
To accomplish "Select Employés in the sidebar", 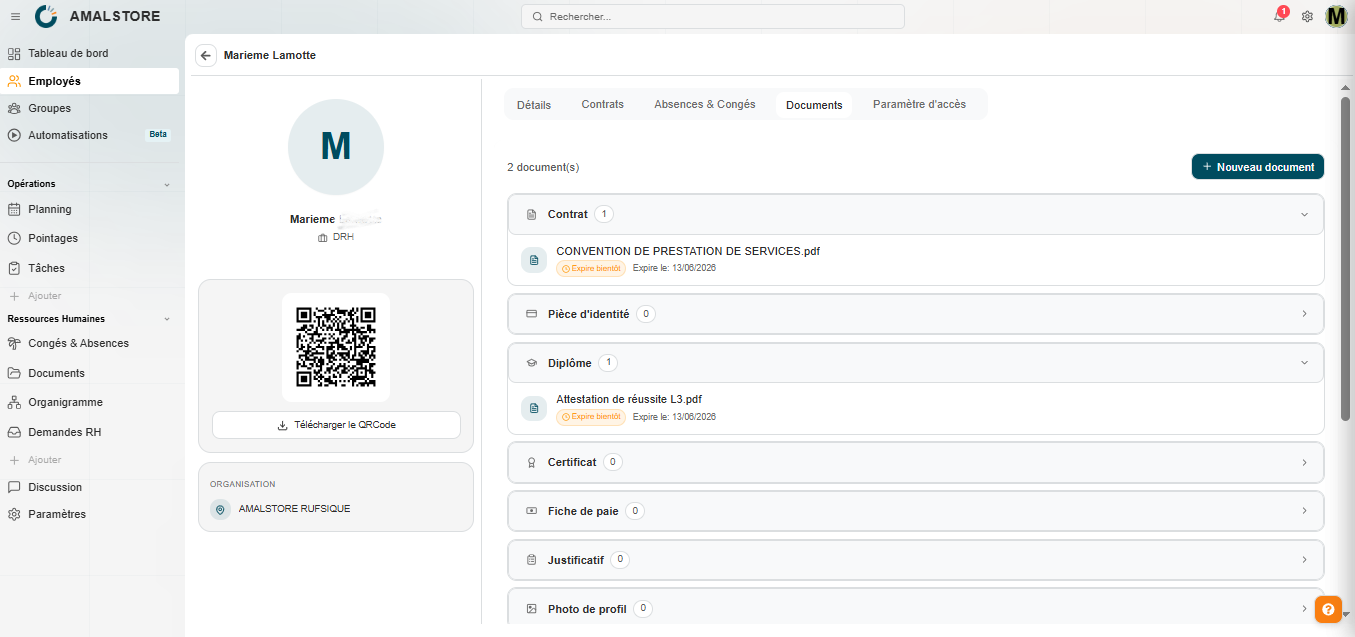I will click(90, 81).
